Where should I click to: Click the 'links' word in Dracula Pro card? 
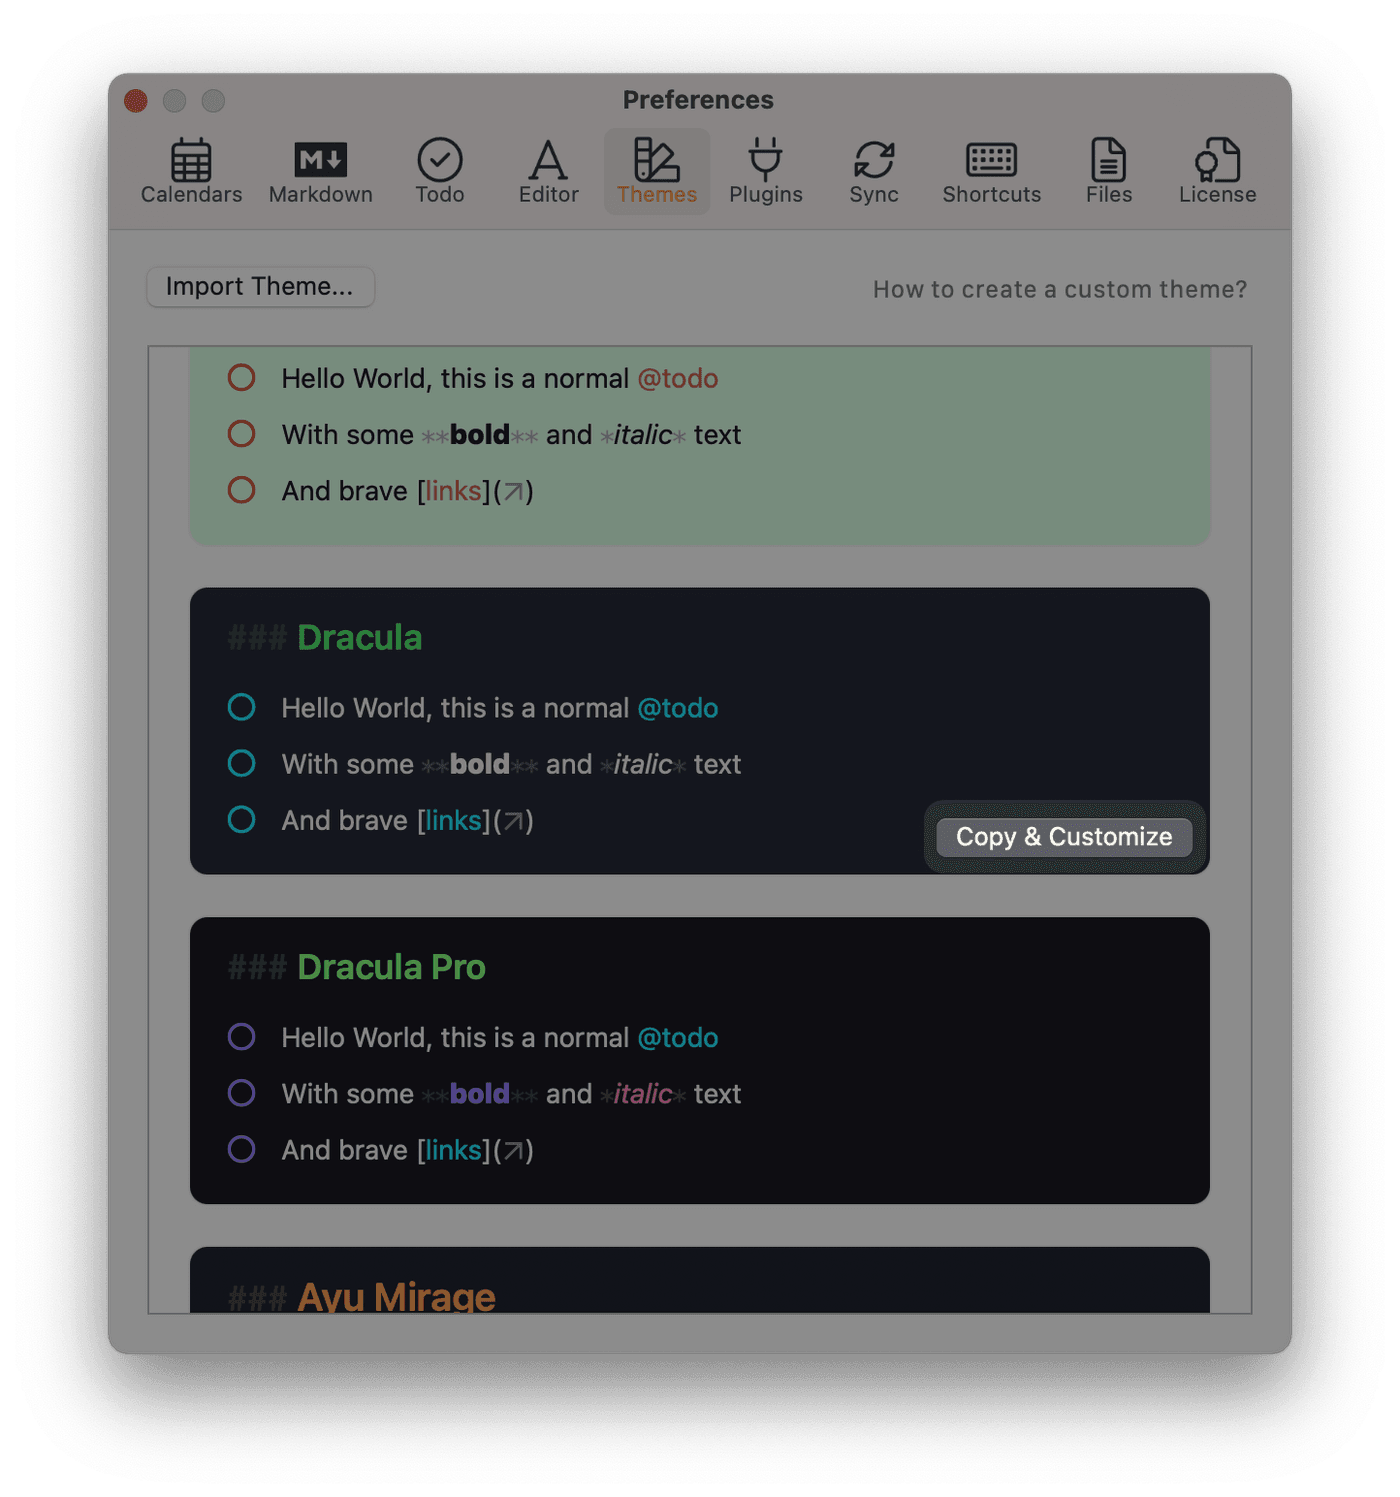(x=453, y=1150)
